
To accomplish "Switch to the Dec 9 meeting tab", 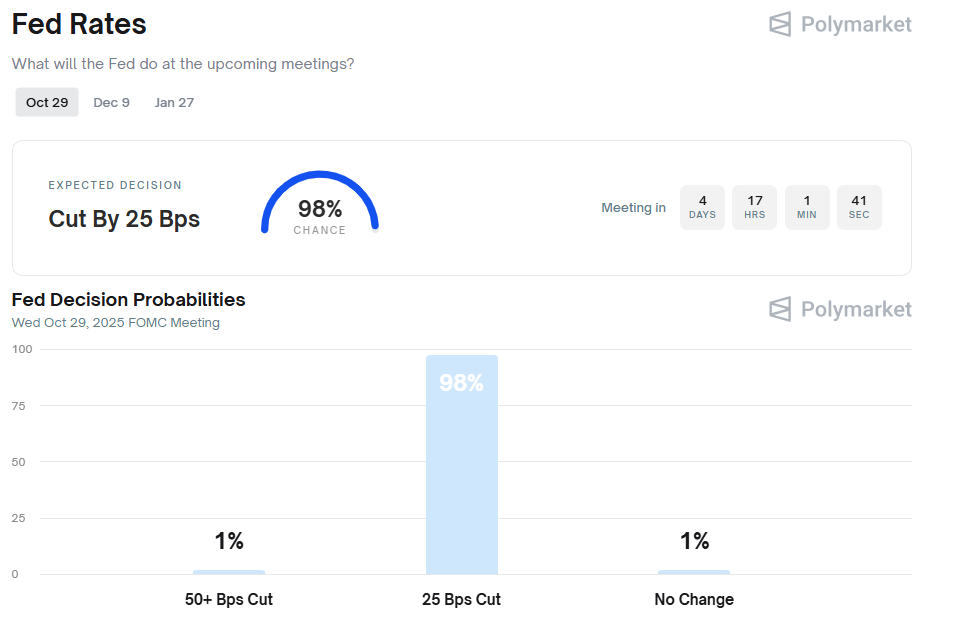I will pos(111,102).
